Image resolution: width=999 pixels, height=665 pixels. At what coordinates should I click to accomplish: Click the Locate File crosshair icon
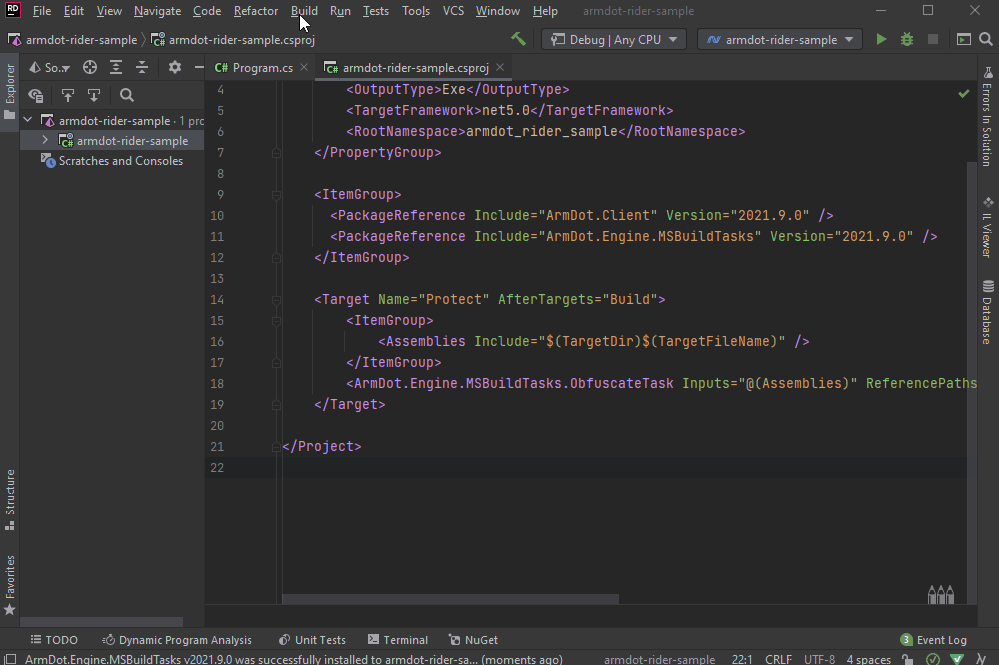tap(90, 68)
